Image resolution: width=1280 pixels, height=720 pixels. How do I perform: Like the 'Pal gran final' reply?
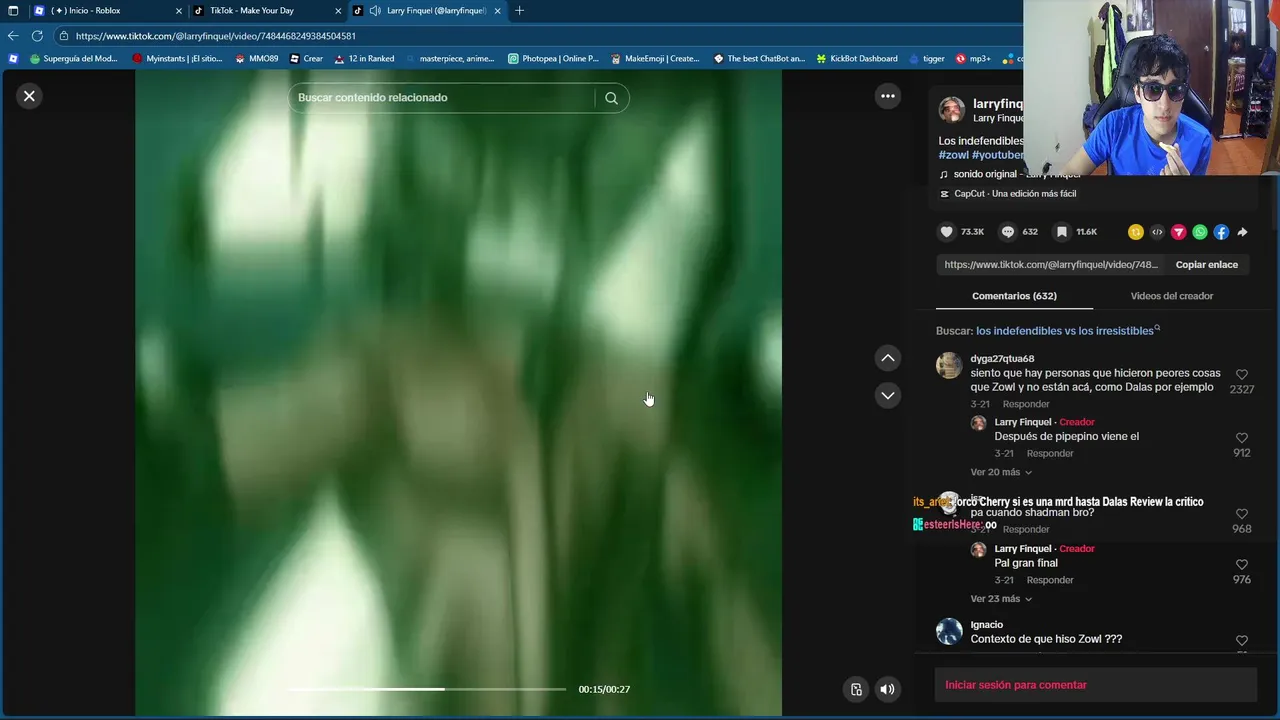point(1241,565)
